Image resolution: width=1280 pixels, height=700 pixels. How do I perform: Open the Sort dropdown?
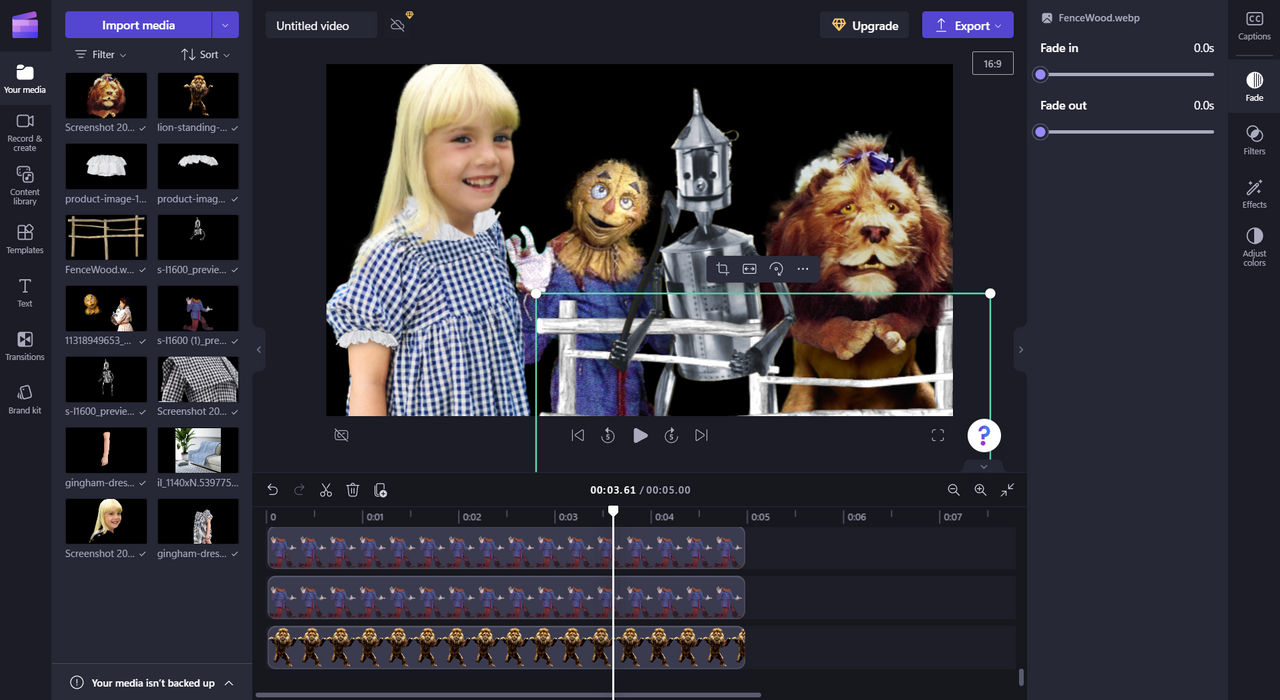click(205, 55)
